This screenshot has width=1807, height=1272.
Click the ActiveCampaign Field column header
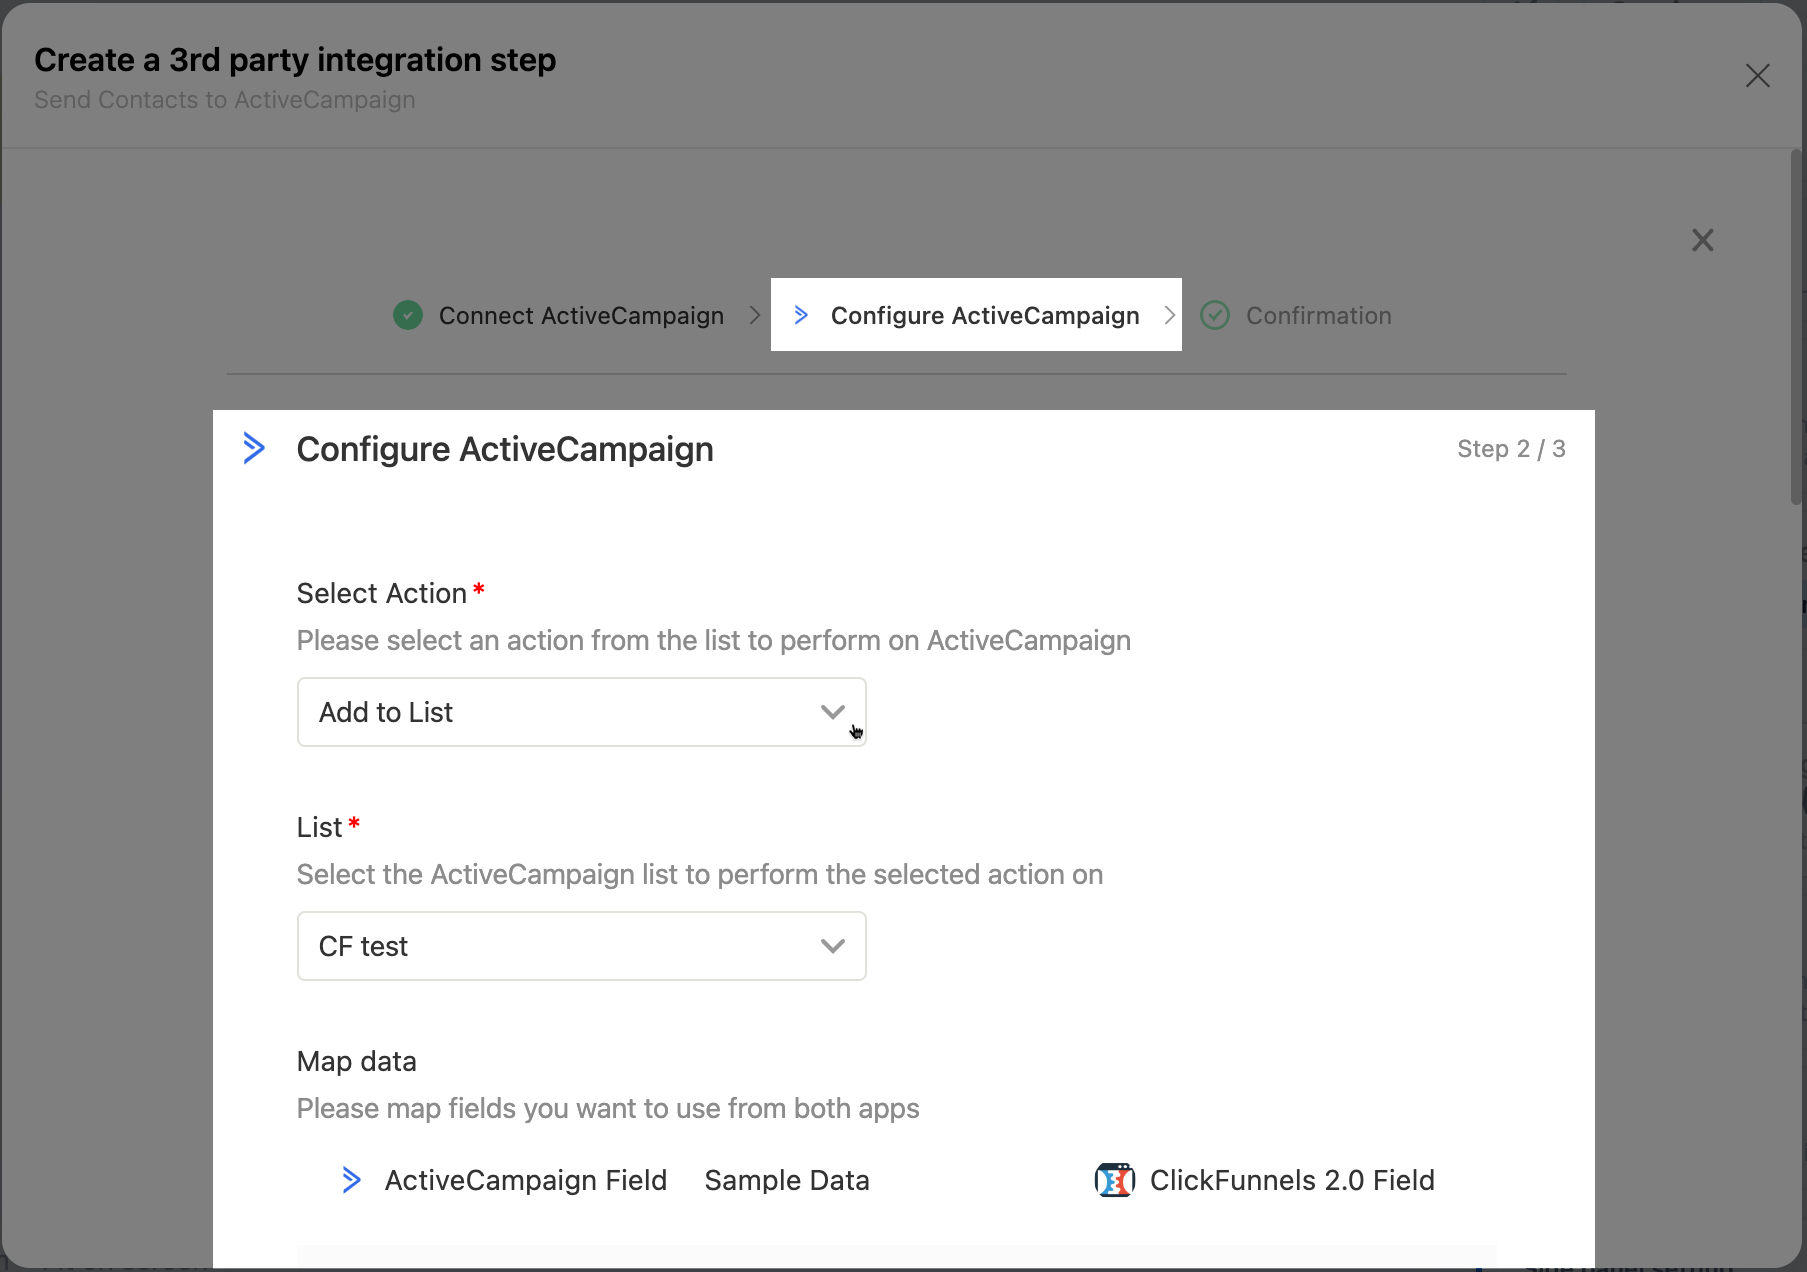525,1180
